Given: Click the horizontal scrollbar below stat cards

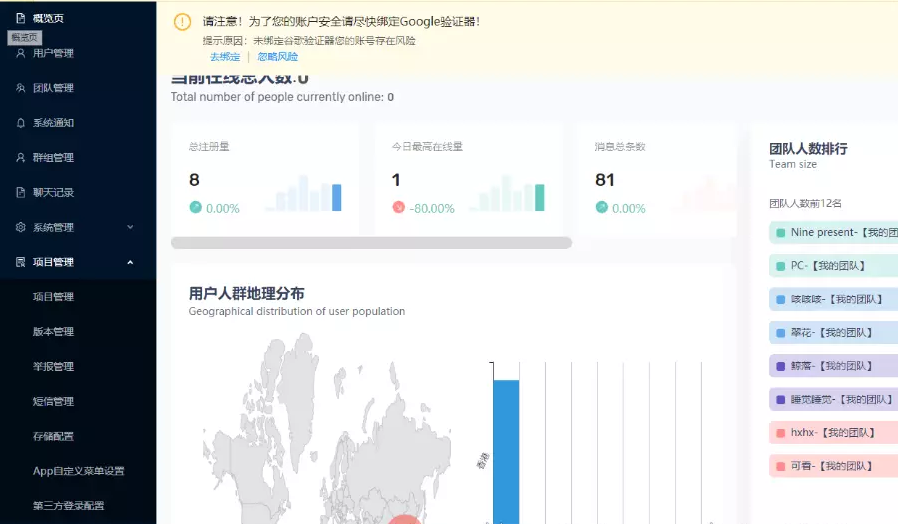Looking at the screenshot, I should (370, 243).
